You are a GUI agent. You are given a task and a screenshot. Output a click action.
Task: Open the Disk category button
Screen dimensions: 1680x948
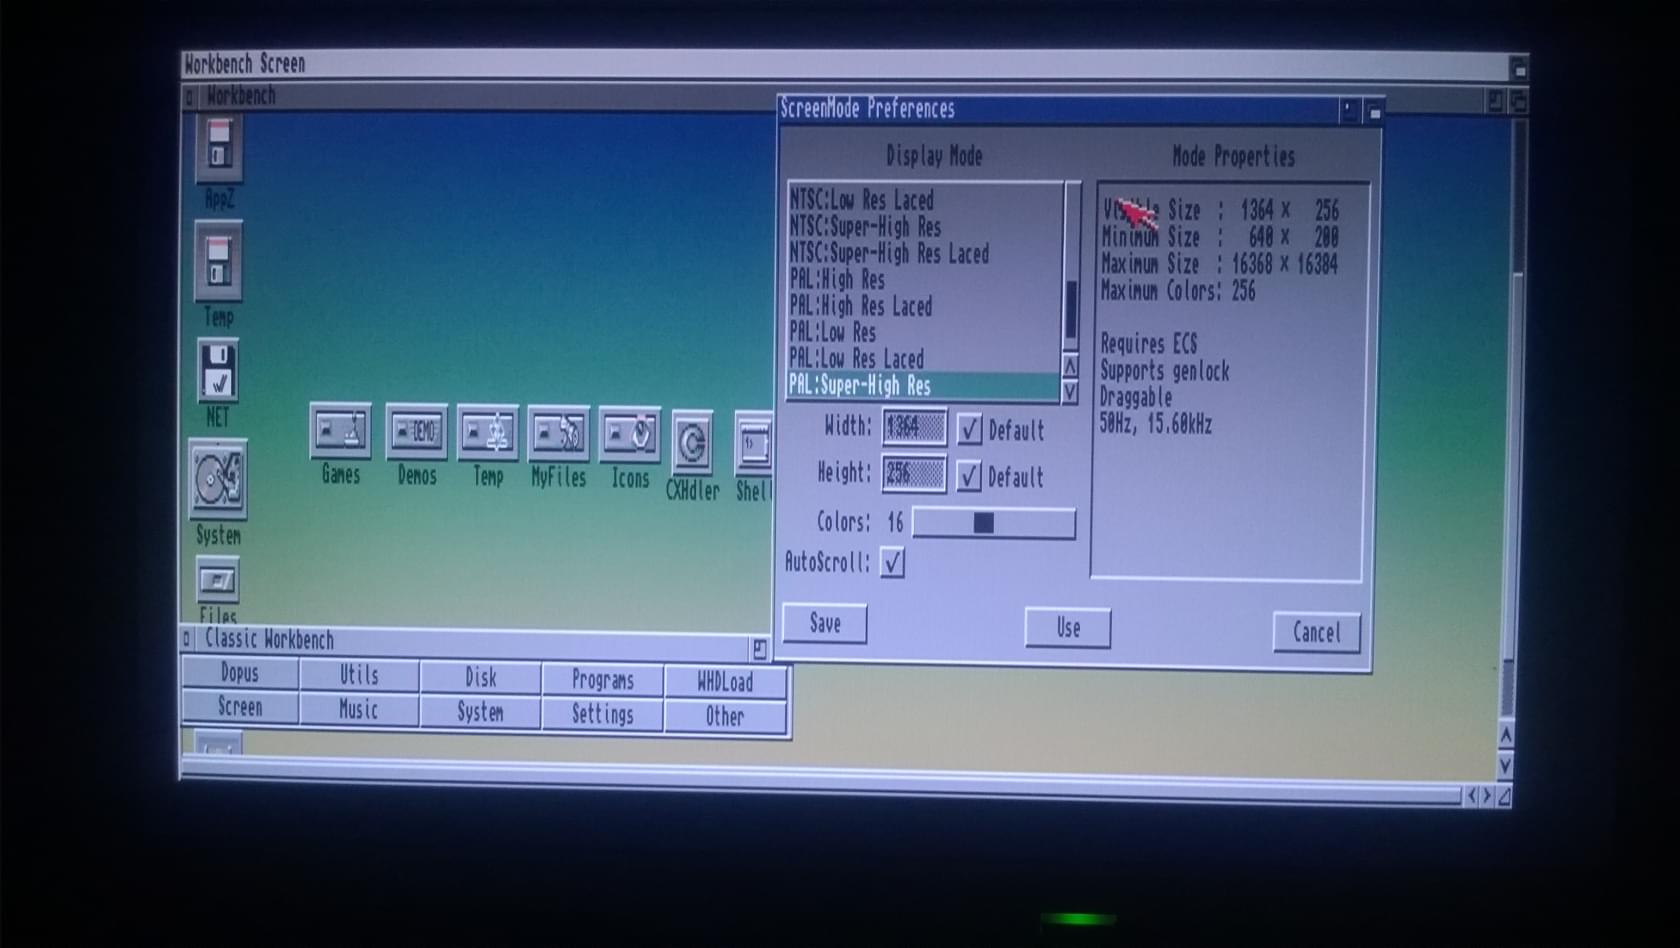pyautogui.click(x=481, y=678)
